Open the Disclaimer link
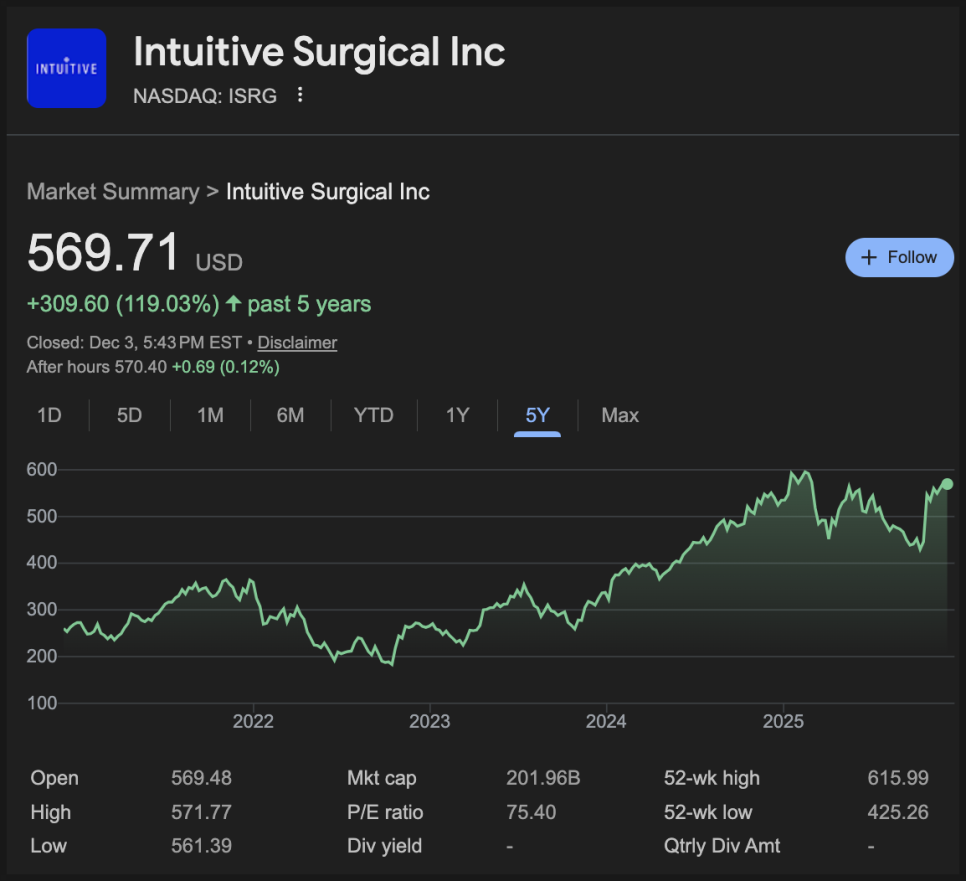This screenshot has width=966, height=881. click(297, 342)
